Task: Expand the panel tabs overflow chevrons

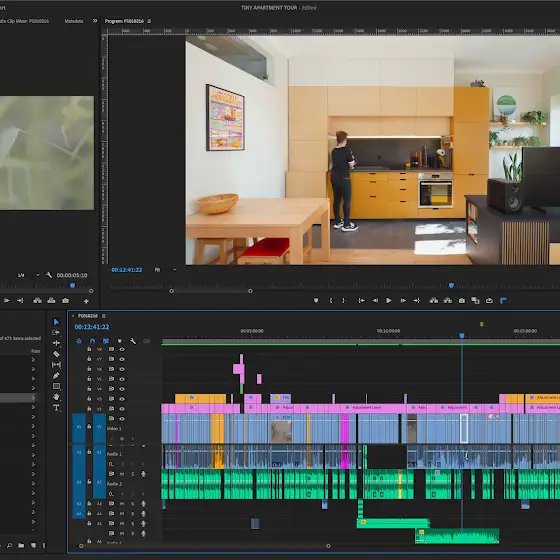Action: click(95, 21)
